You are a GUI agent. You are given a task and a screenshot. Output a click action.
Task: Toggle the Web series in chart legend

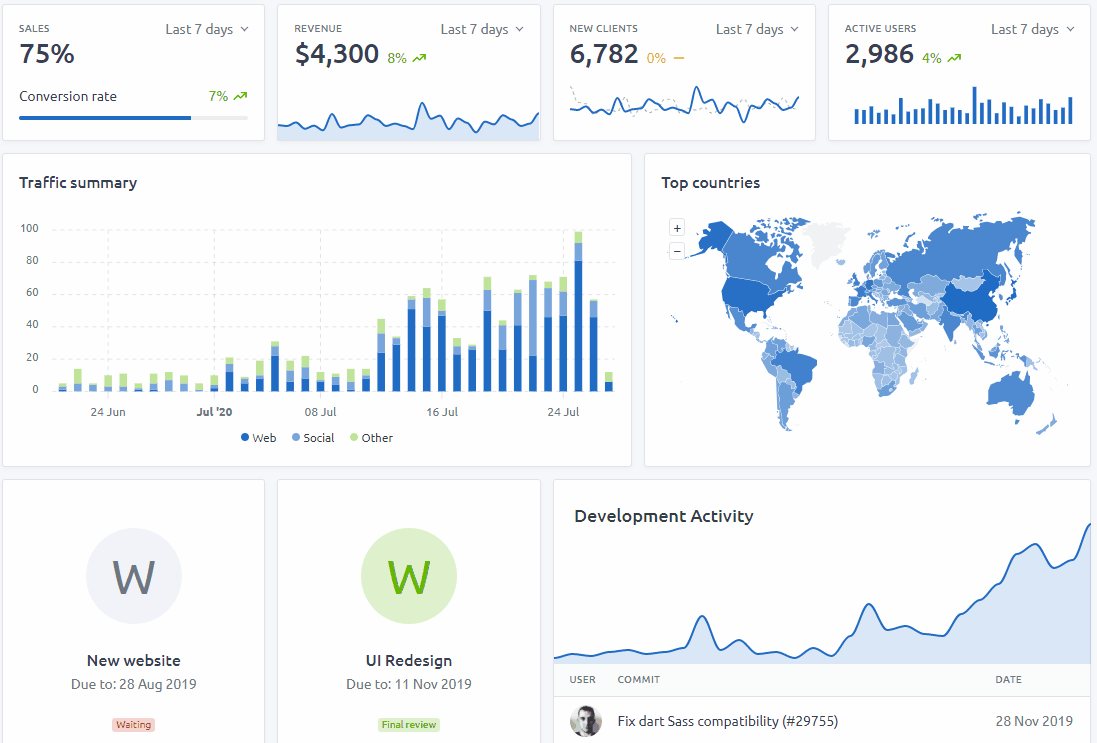258,438
